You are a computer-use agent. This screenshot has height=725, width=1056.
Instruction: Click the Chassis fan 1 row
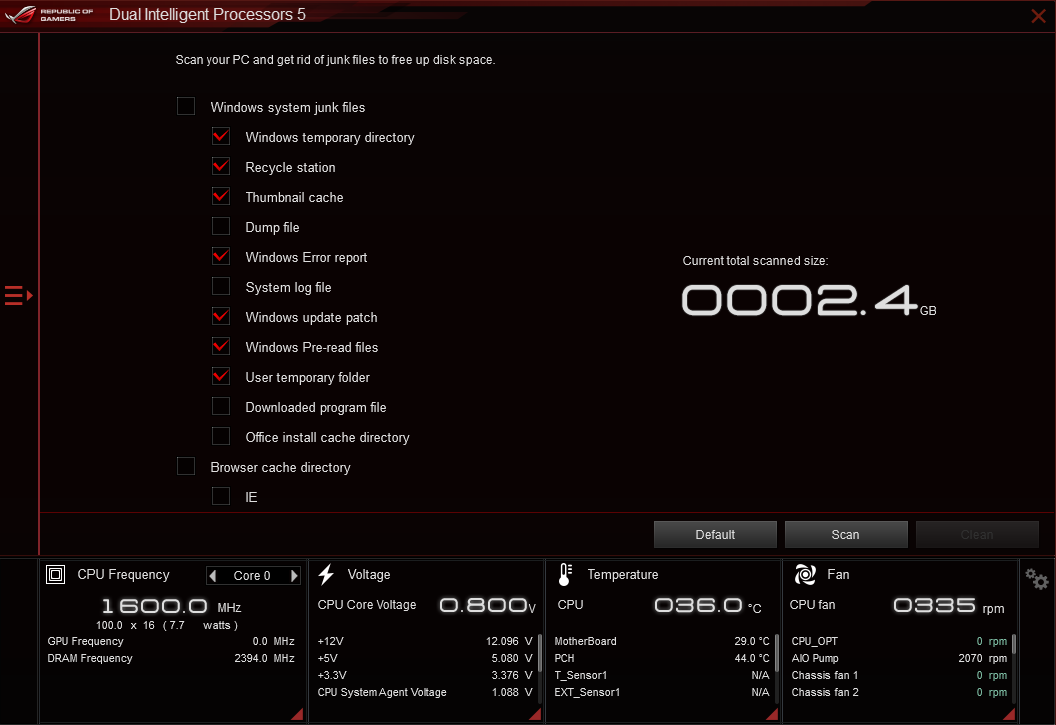[x=899, y=675]
